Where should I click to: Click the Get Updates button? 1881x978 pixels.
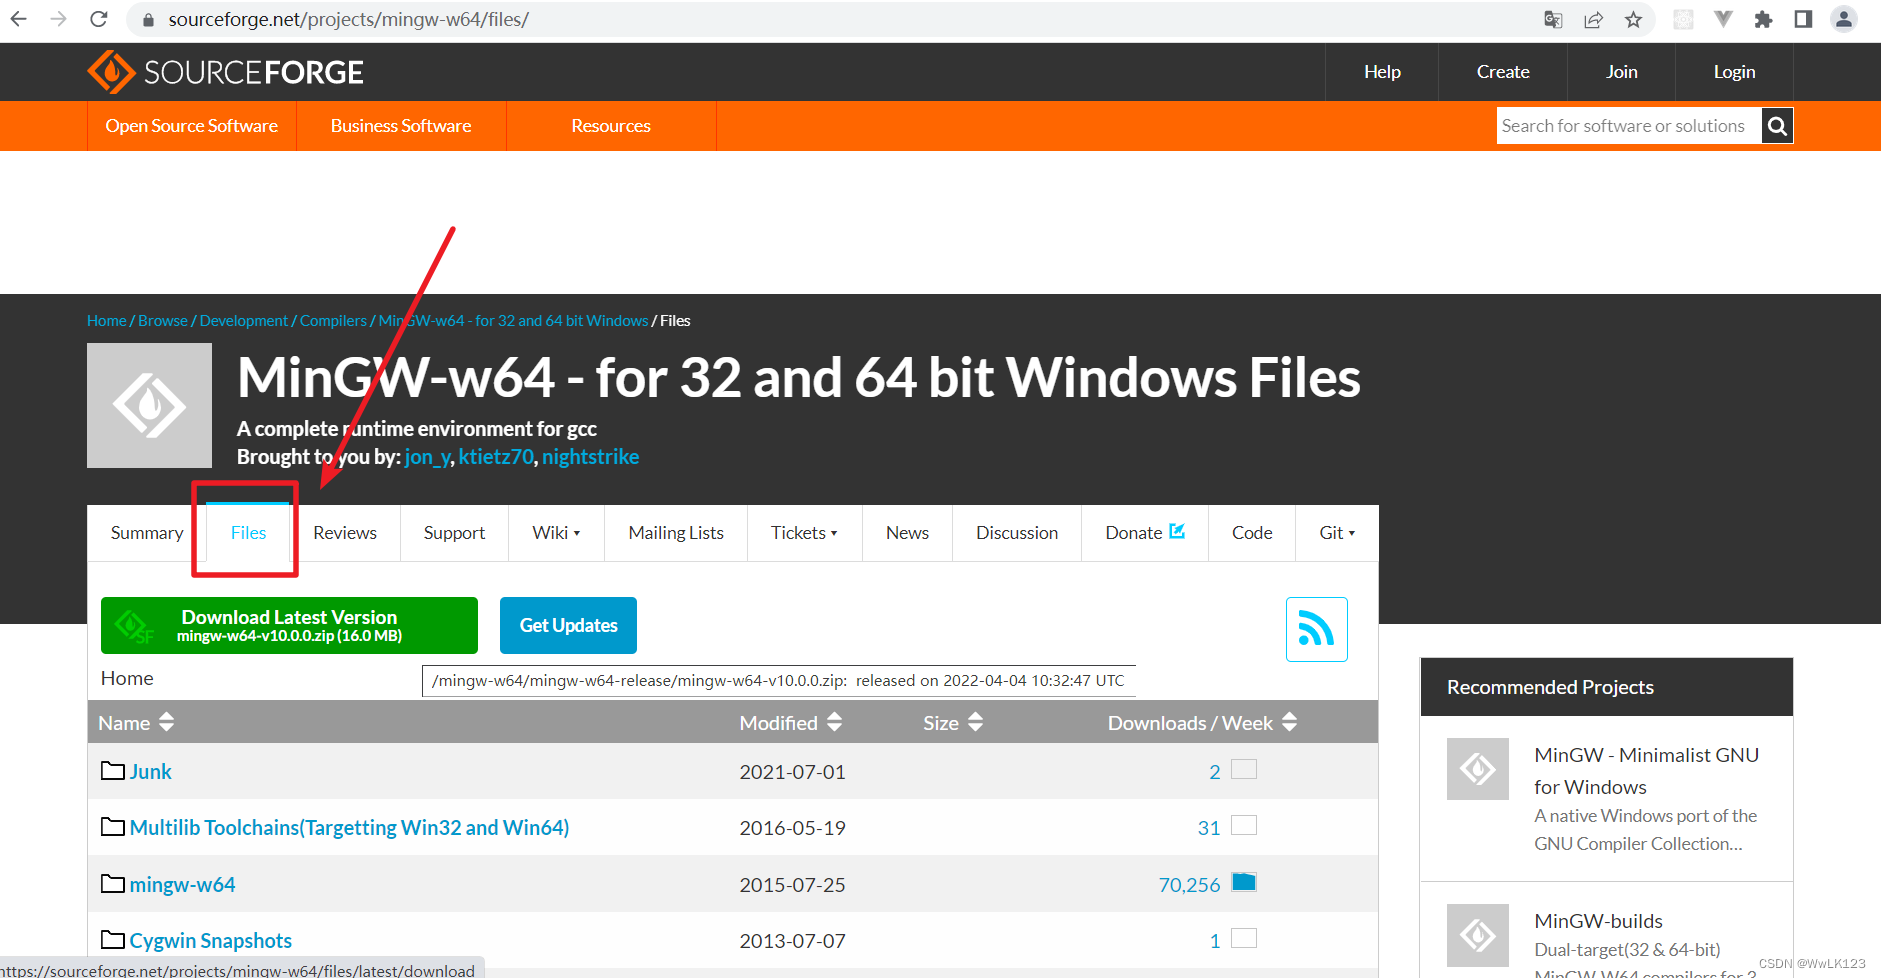[568, 625]
